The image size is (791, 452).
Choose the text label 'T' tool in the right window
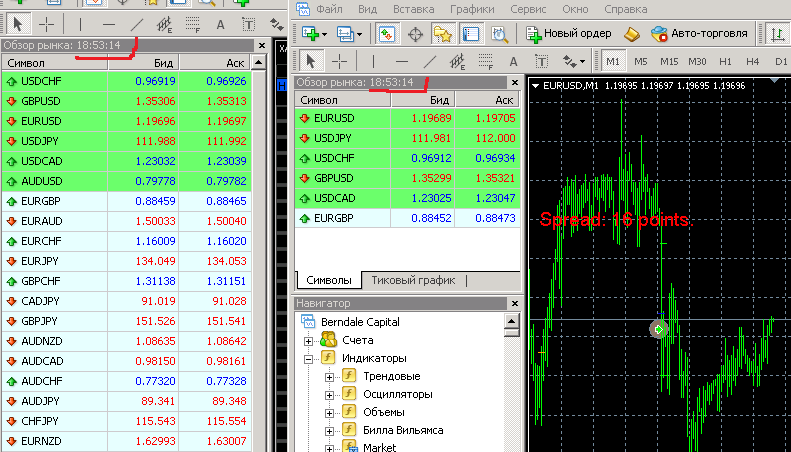tap(541, 62)
